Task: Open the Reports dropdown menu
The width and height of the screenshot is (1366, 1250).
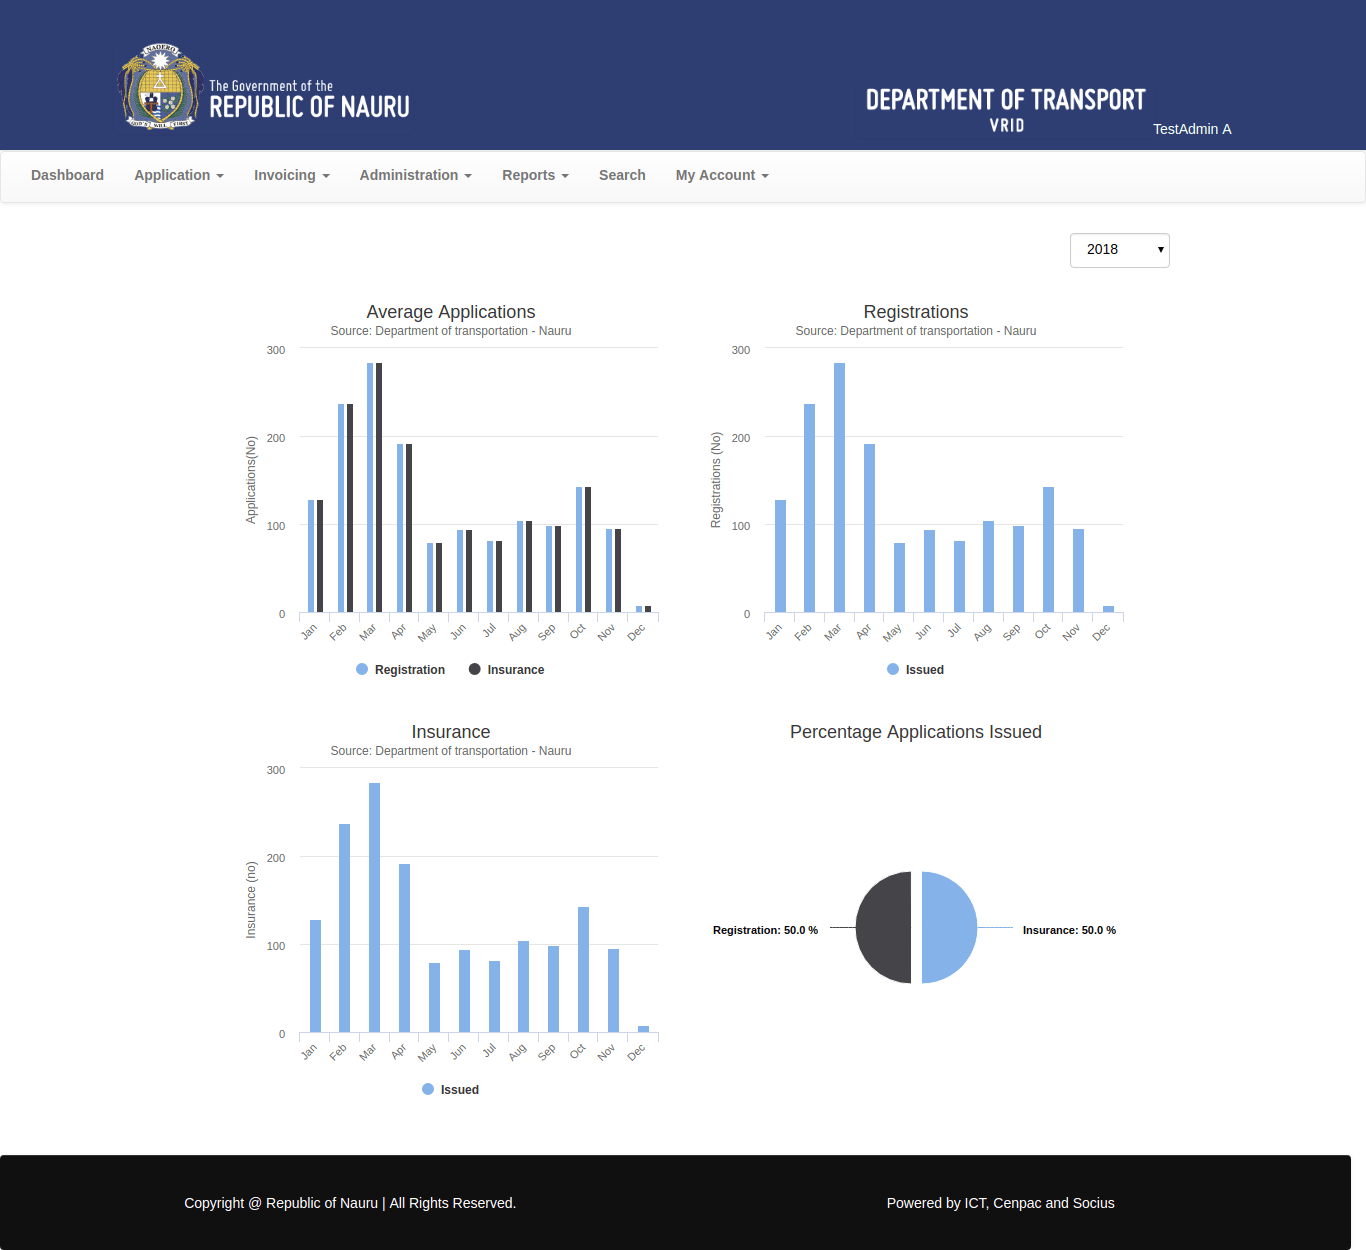Action: (535, 175)
